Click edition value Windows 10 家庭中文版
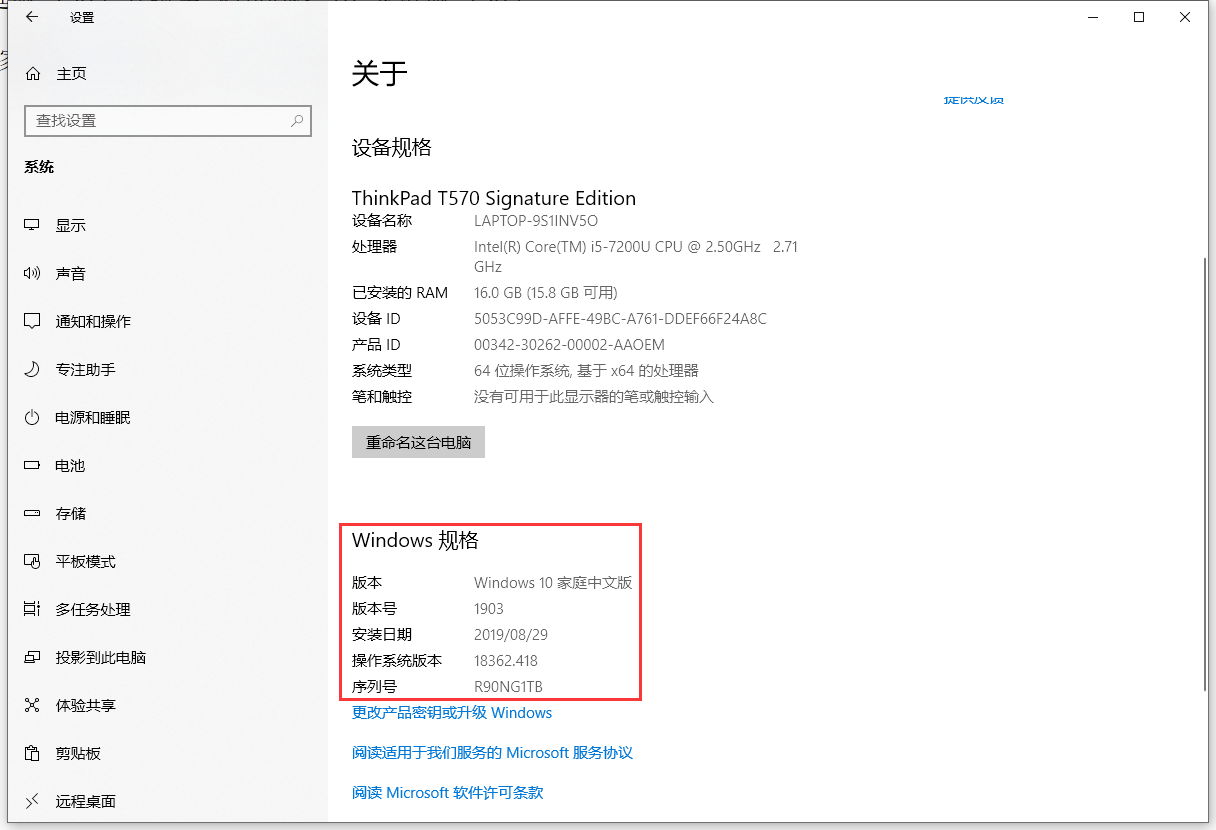This screenshot has width=1216, height=830. [x=553, y=583]
